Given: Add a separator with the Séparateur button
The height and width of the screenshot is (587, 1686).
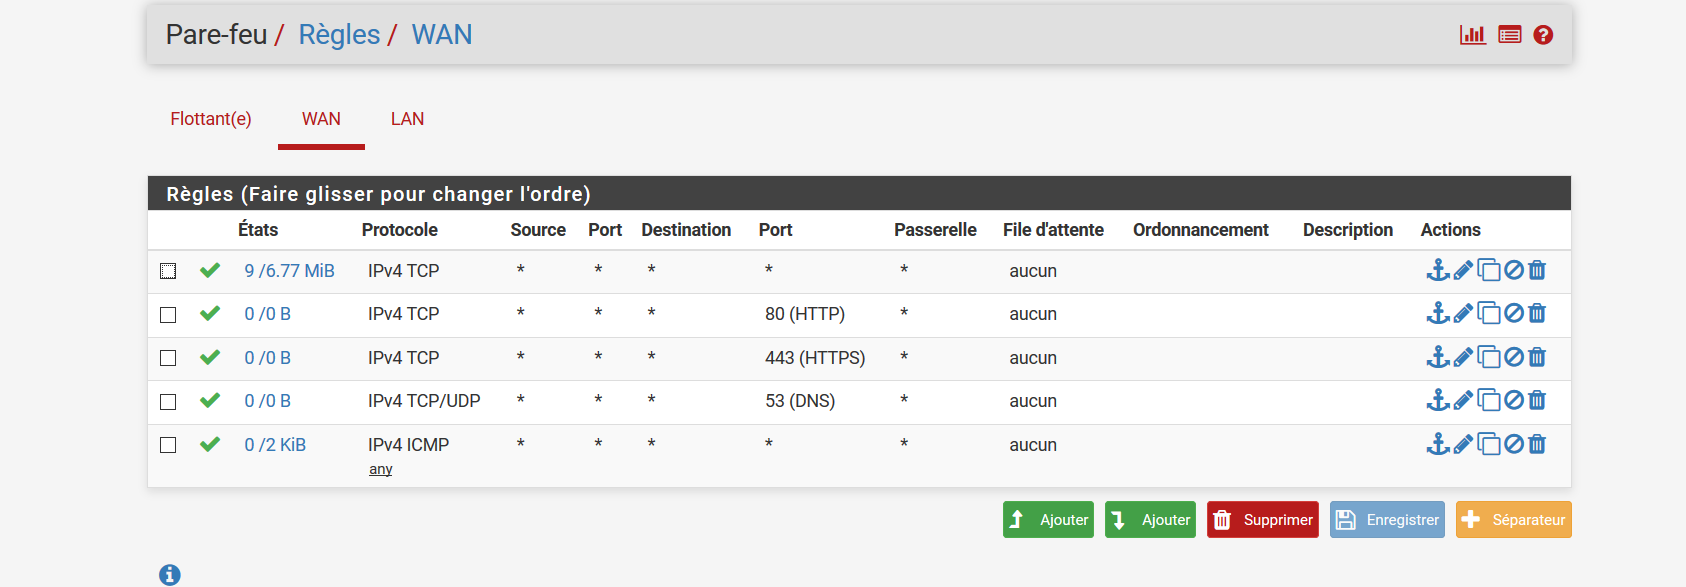Looking at the screenshot, I should [1513, 520].
